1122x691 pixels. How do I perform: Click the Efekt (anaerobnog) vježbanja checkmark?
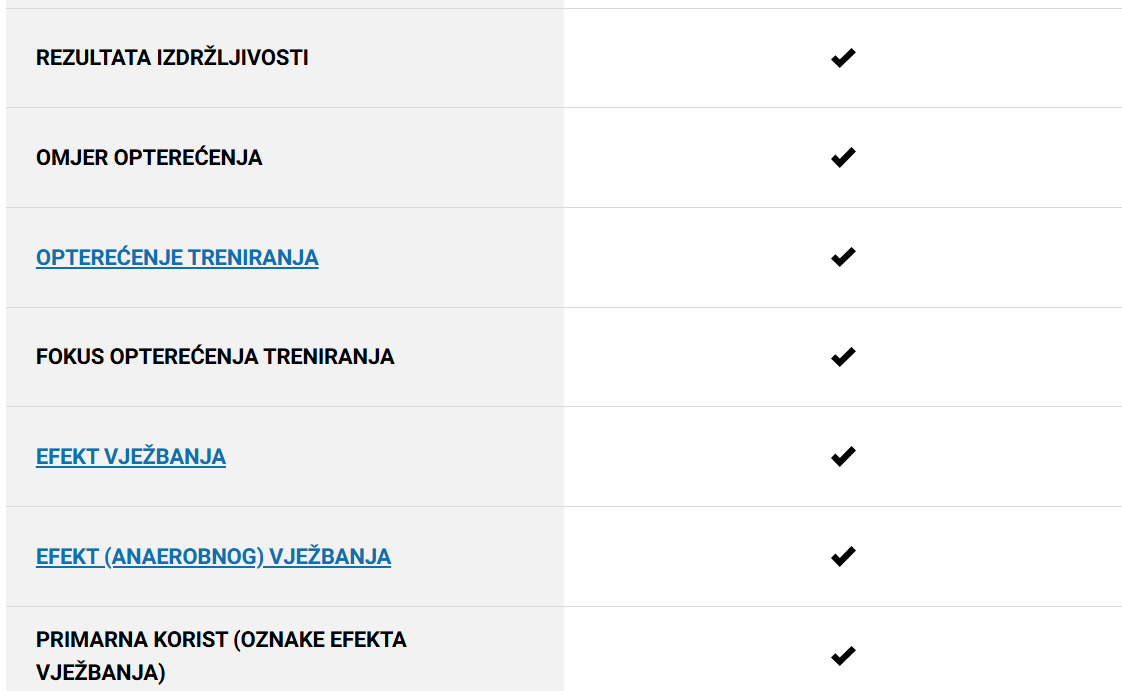(x=843, y=557)
